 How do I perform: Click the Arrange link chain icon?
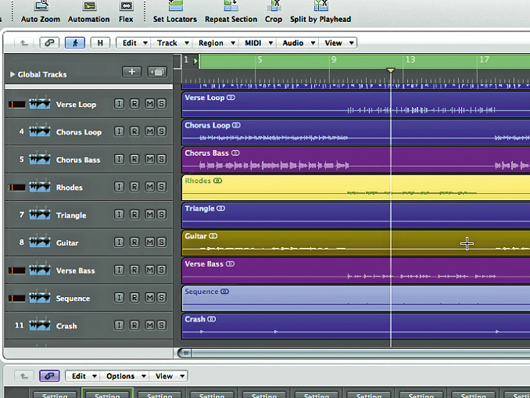click(x=49, y=43)
